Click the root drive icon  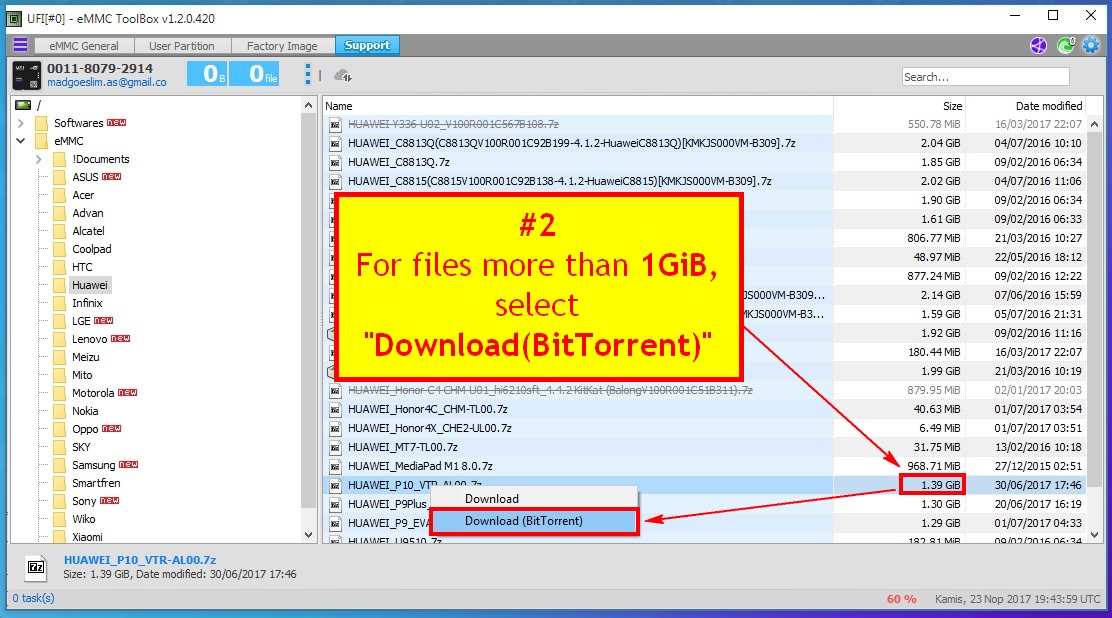click(x=23, y=105)
